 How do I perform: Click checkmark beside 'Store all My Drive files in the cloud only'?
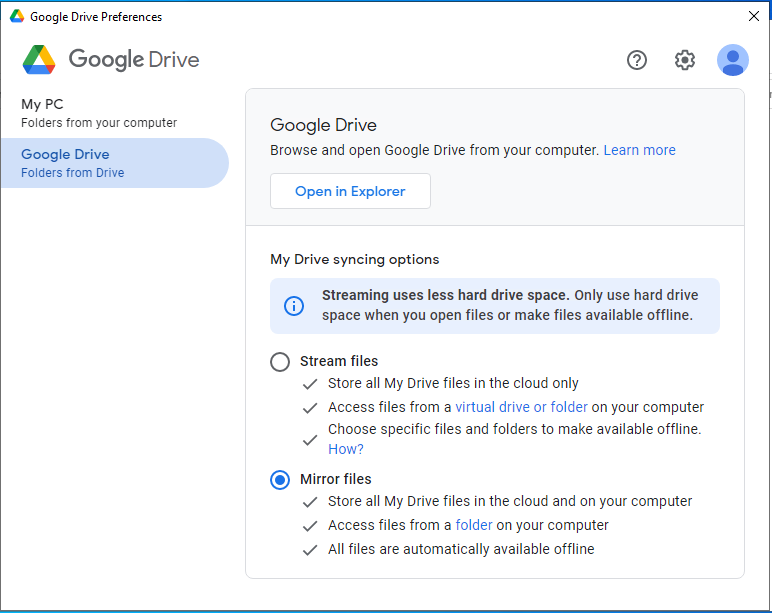(310, 383)
